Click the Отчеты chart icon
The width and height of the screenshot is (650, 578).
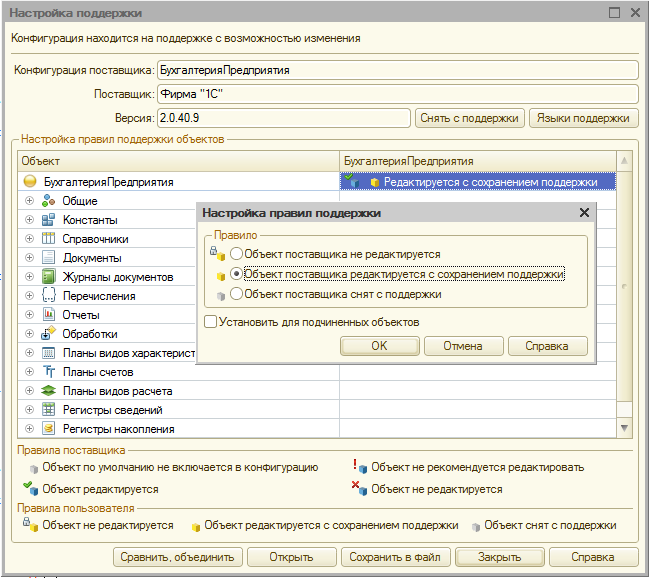(x=49, y=315)
